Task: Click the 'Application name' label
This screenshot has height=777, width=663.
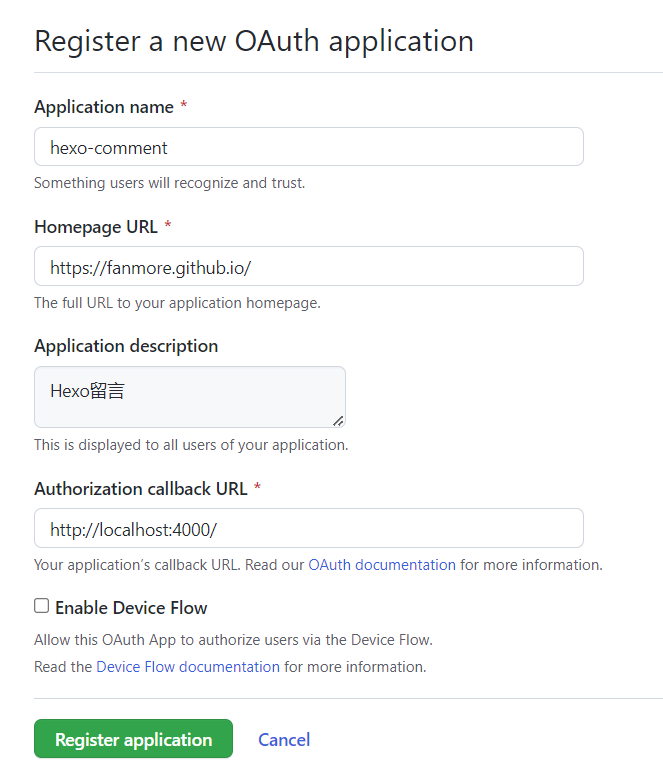Action: [x=104, y=107]
